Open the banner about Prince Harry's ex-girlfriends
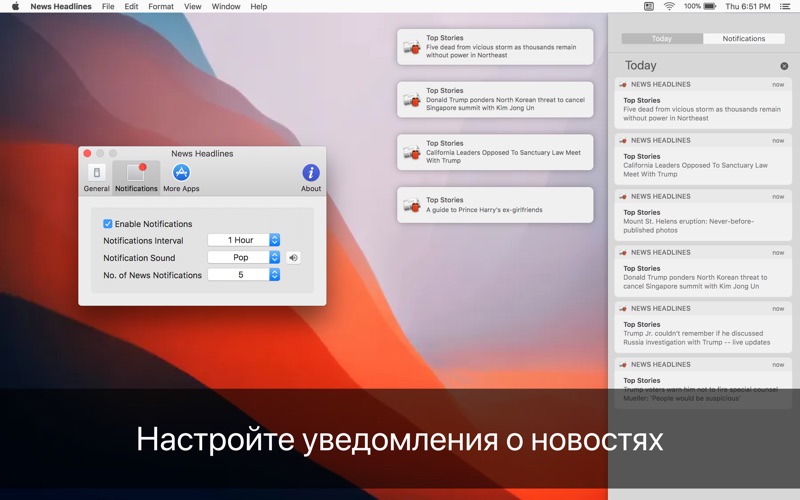 (x=495, y=205)
